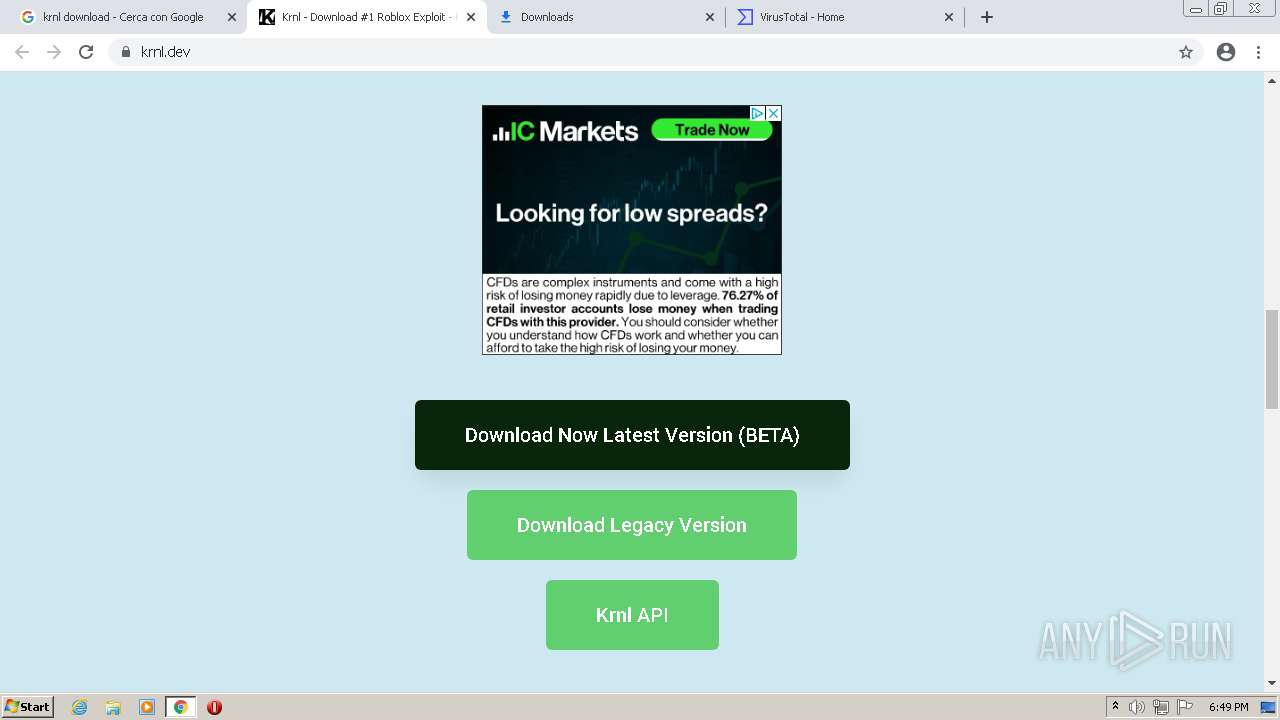Click scrollbar up arrow
The width and height of the screenshot is (1280, 720).
click(x=1272, y=80)
